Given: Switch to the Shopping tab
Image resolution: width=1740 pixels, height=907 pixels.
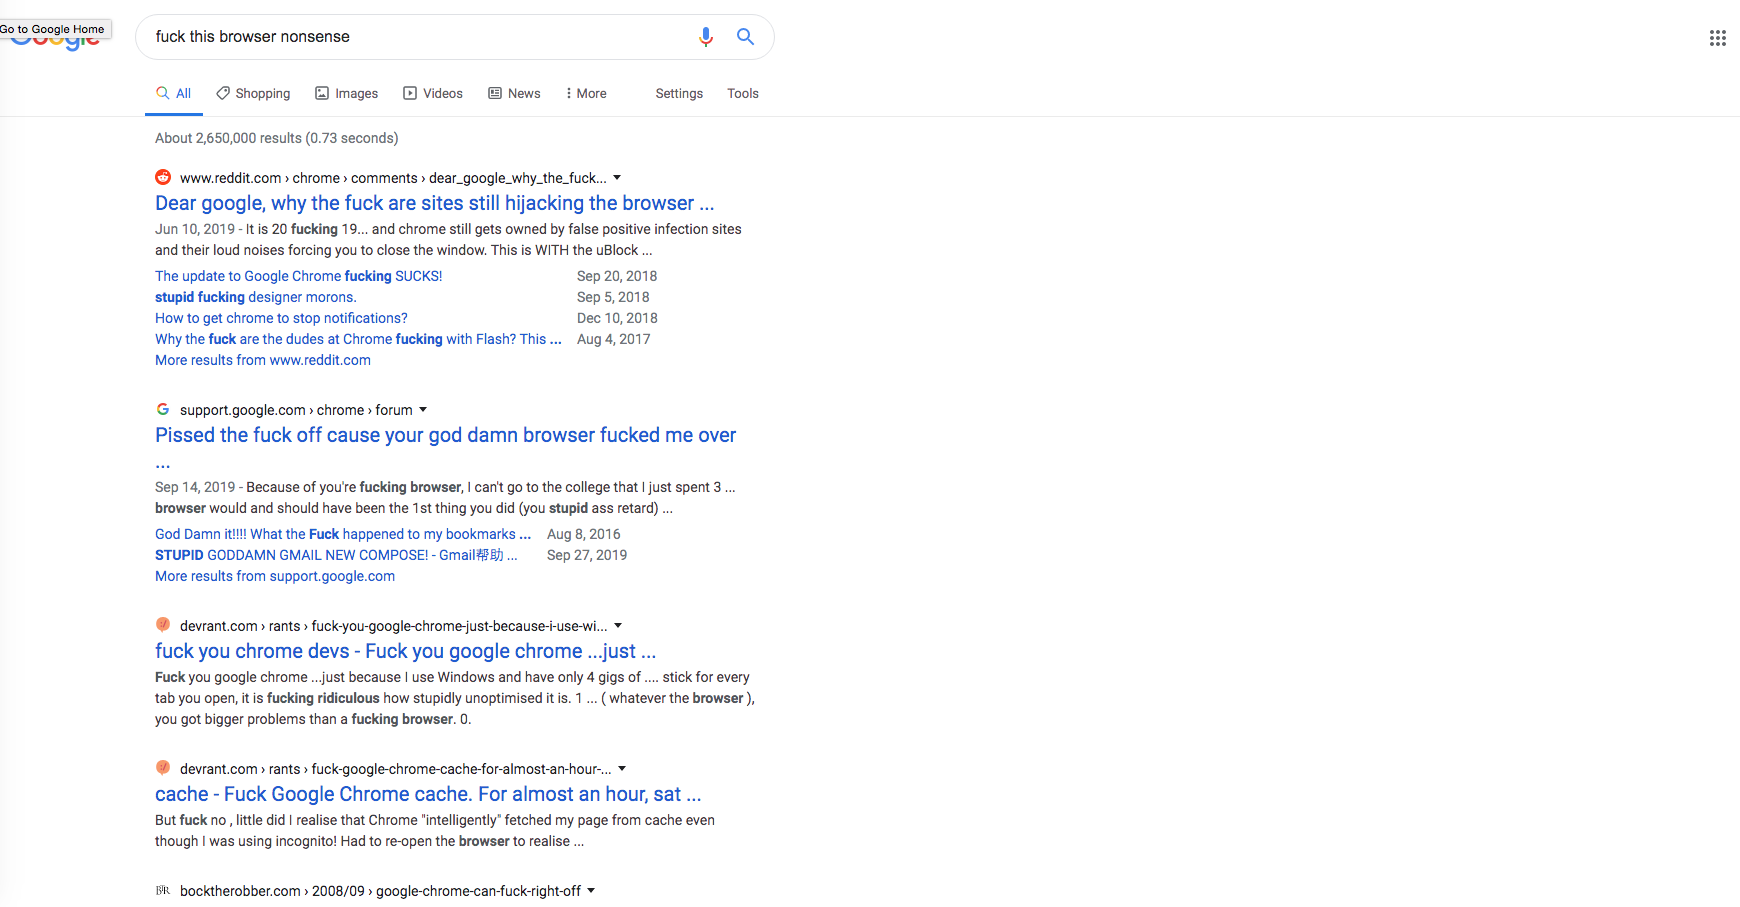Looking at the screenshot, I should [253, 93].
